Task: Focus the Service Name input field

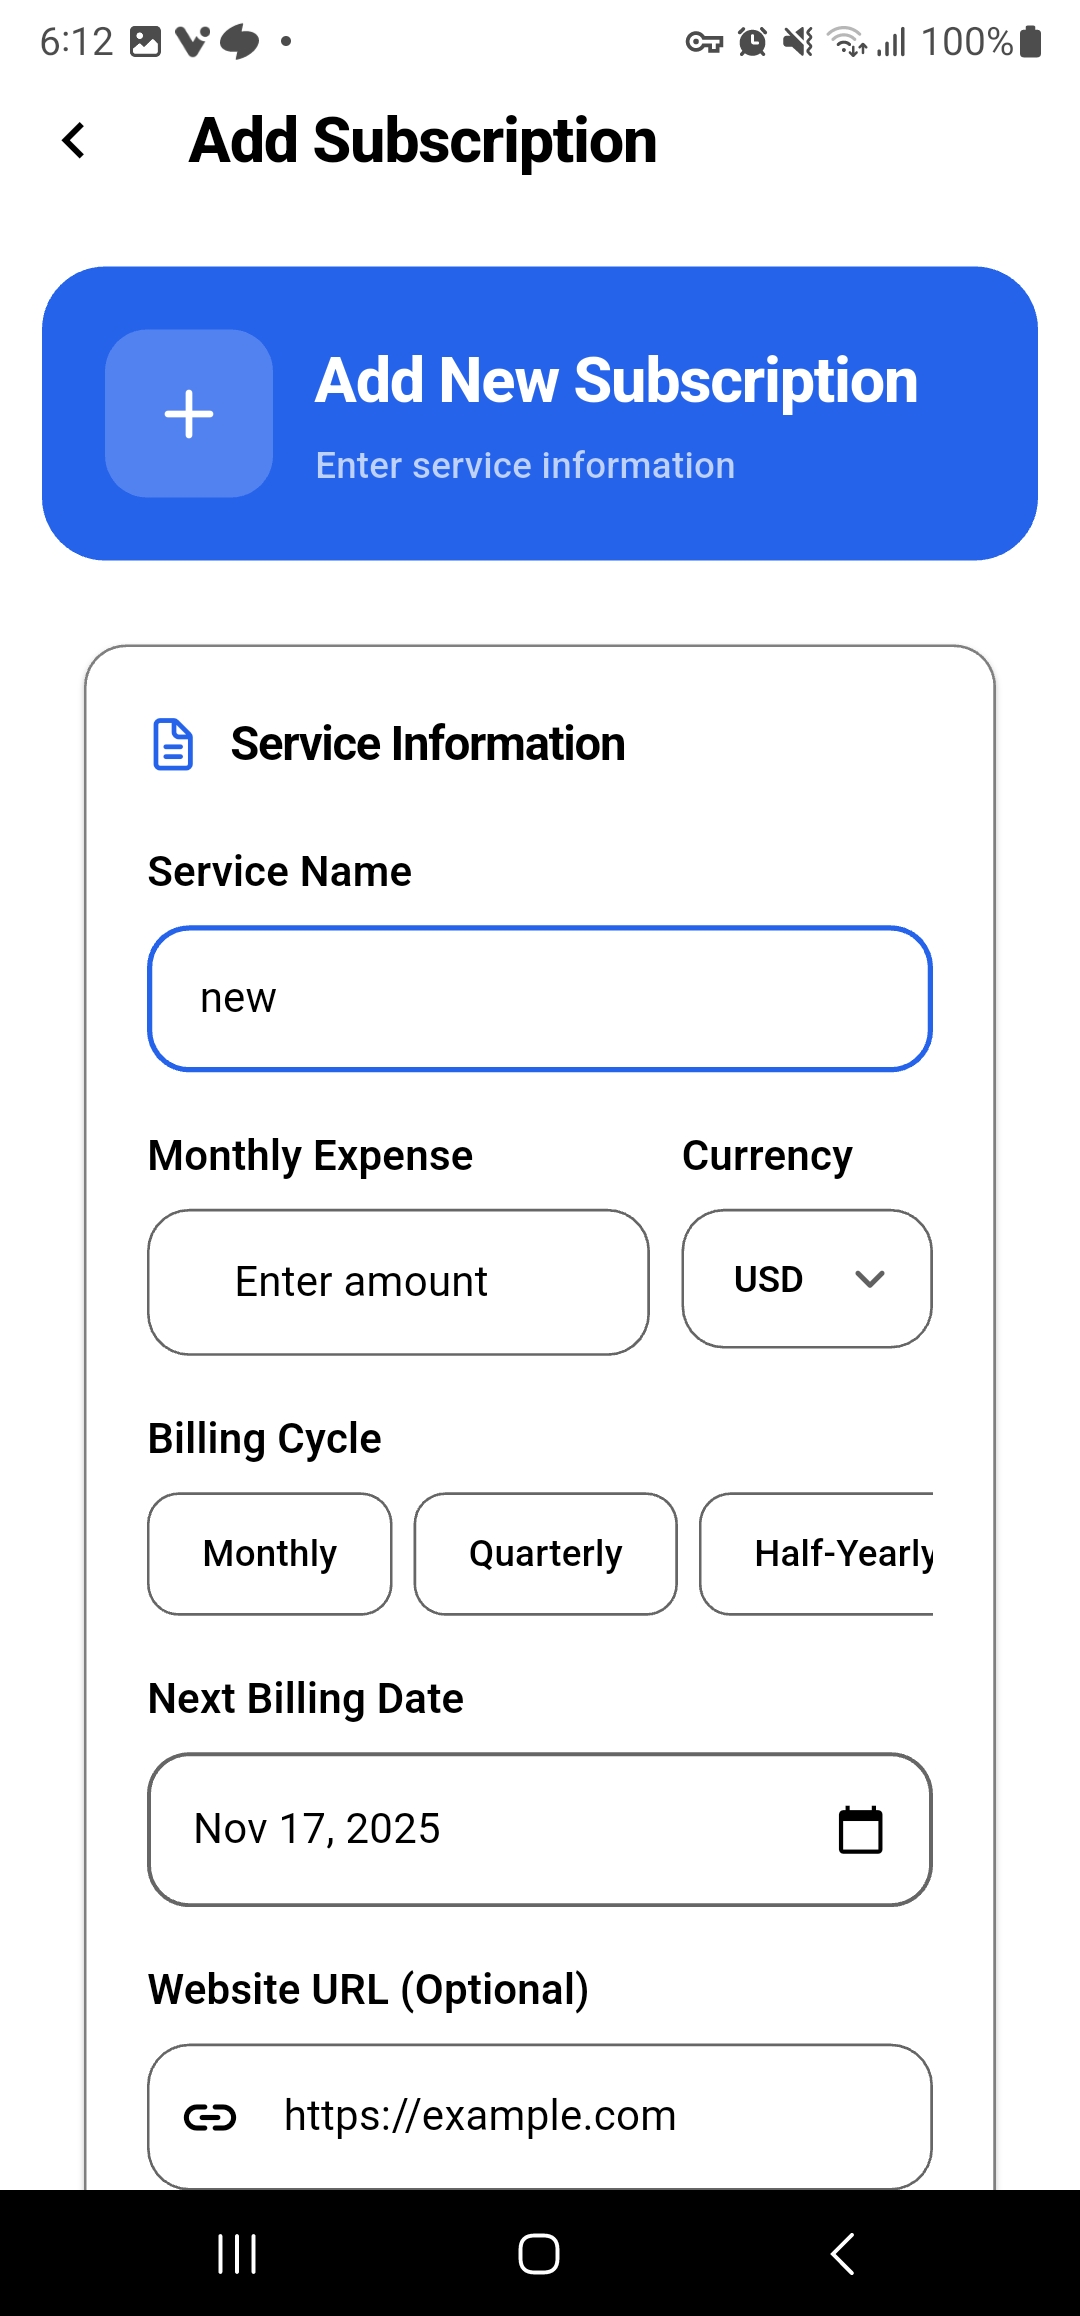Action: [x=540, y=999]
